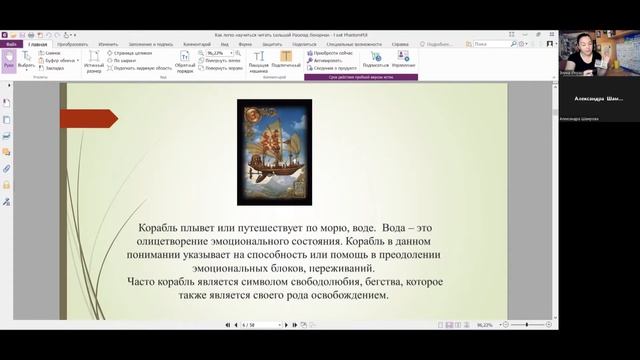Screen dimensions: 640x360
Task: Open the File (Файл) tab
Action: tap(11, 44)
